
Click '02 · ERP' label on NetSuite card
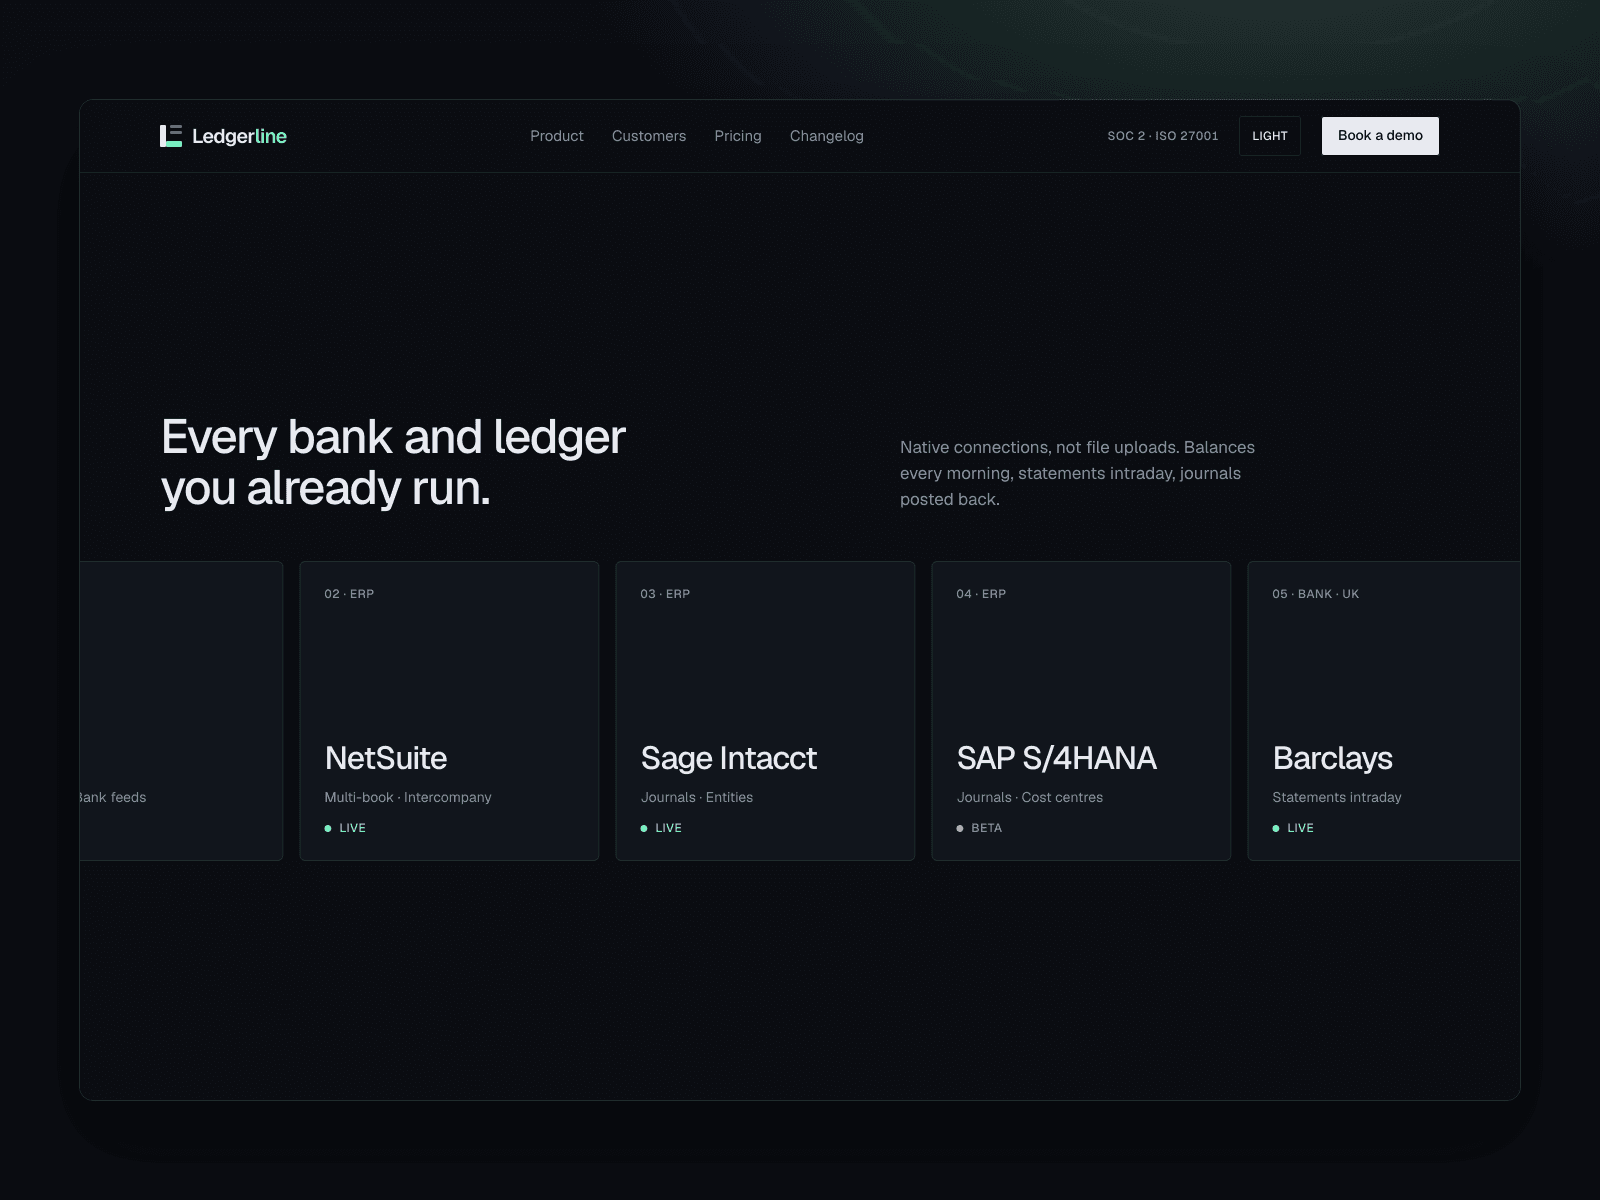[349, 594]
